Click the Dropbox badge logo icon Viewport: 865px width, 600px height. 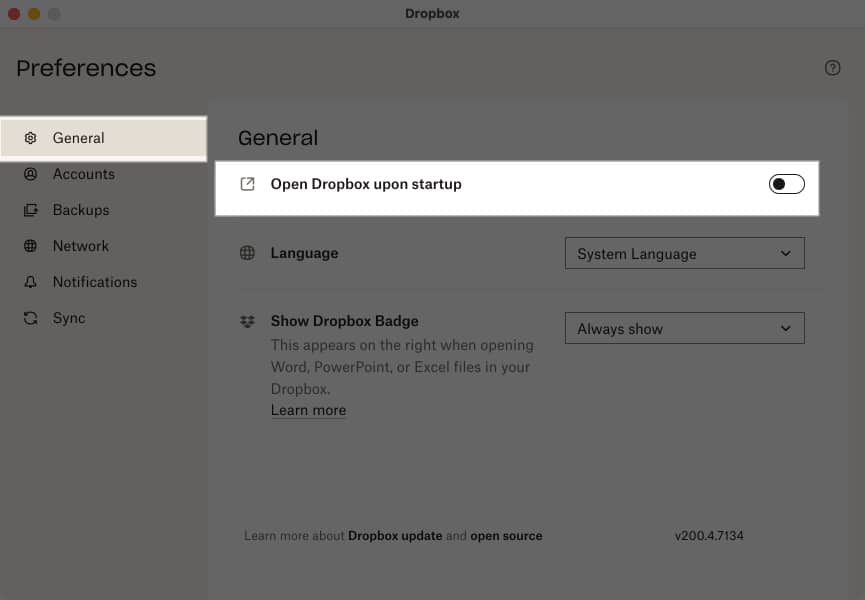click(247, 321)
